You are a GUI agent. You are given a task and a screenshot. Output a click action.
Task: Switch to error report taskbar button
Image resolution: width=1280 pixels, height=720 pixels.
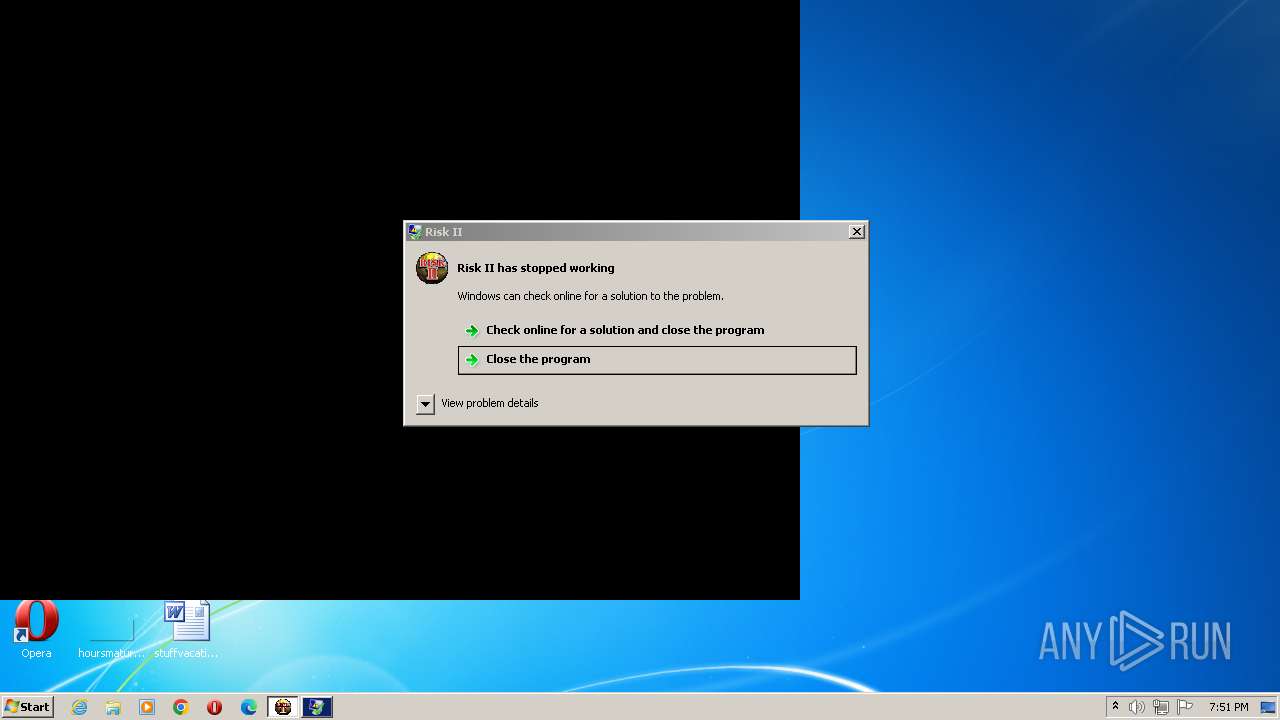click(x=317, y=707)
